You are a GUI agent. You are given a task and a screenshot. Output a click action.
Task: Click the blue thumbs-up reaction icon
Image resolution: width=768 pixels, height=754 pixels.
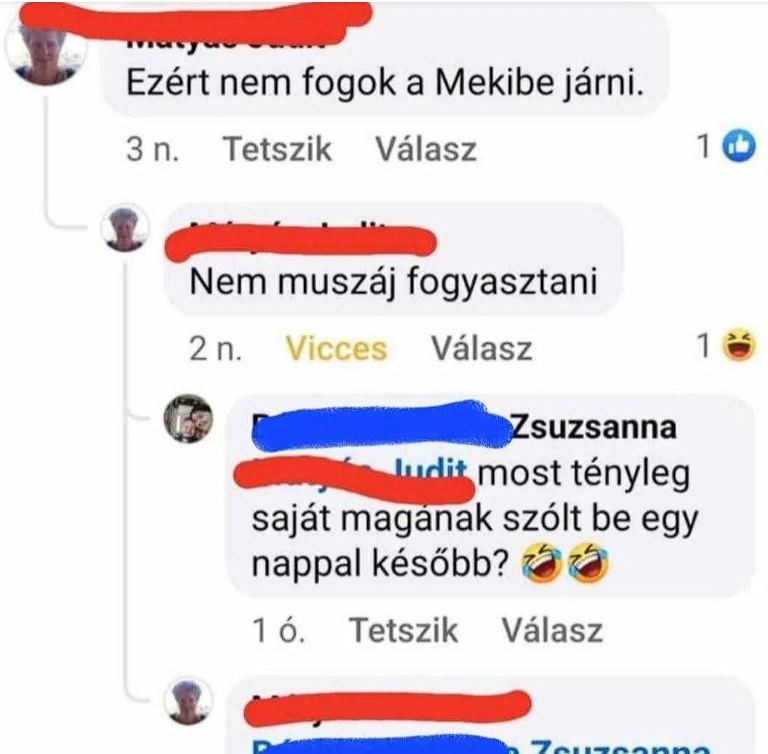[x=740, y=146]
